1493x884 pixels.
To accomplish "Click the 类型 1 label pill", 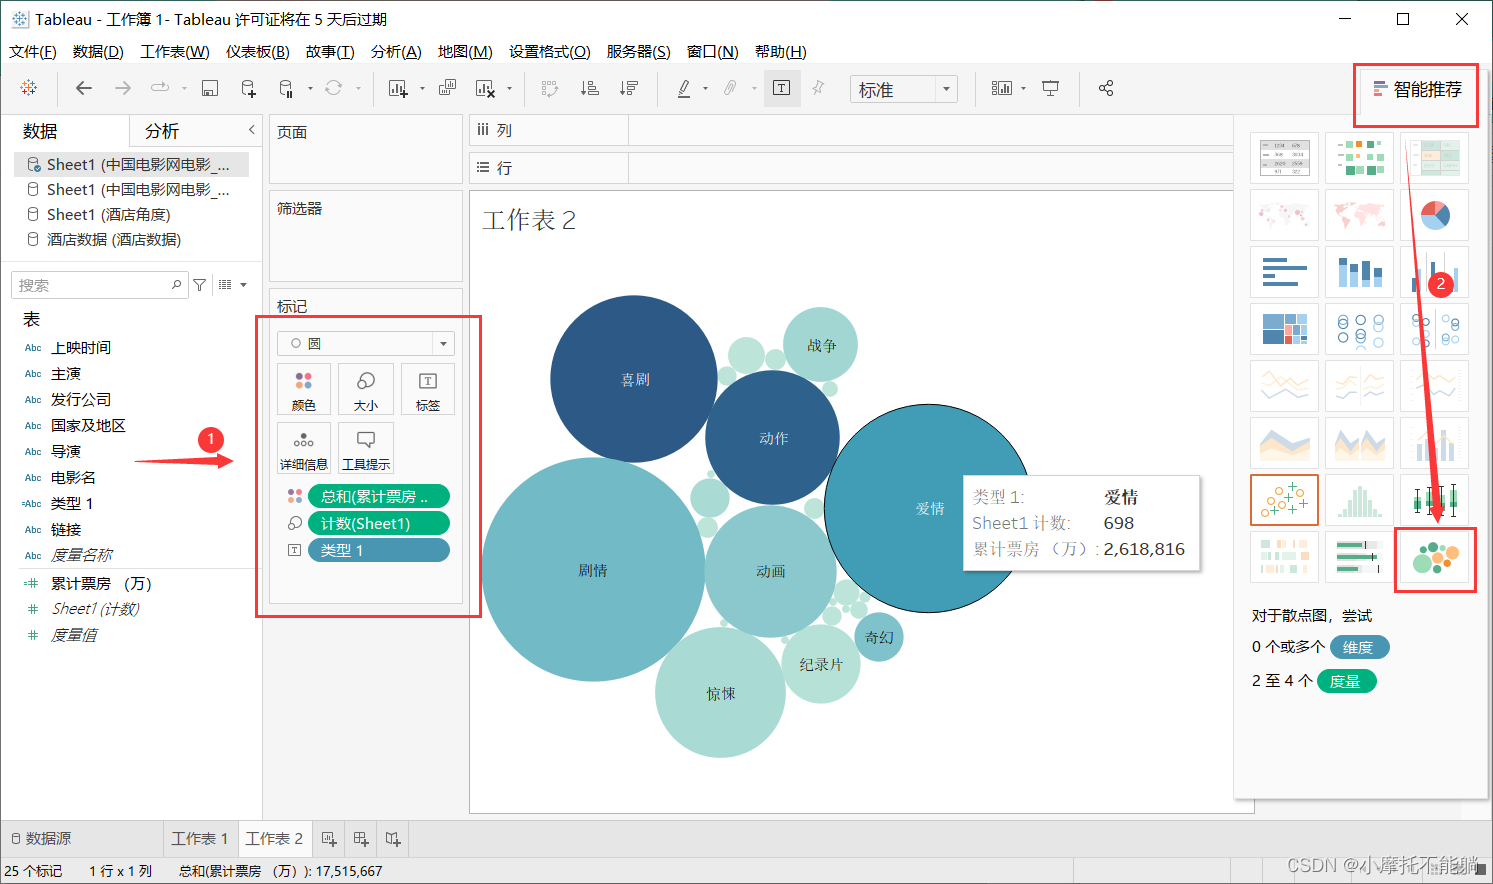I will [378, 550].
